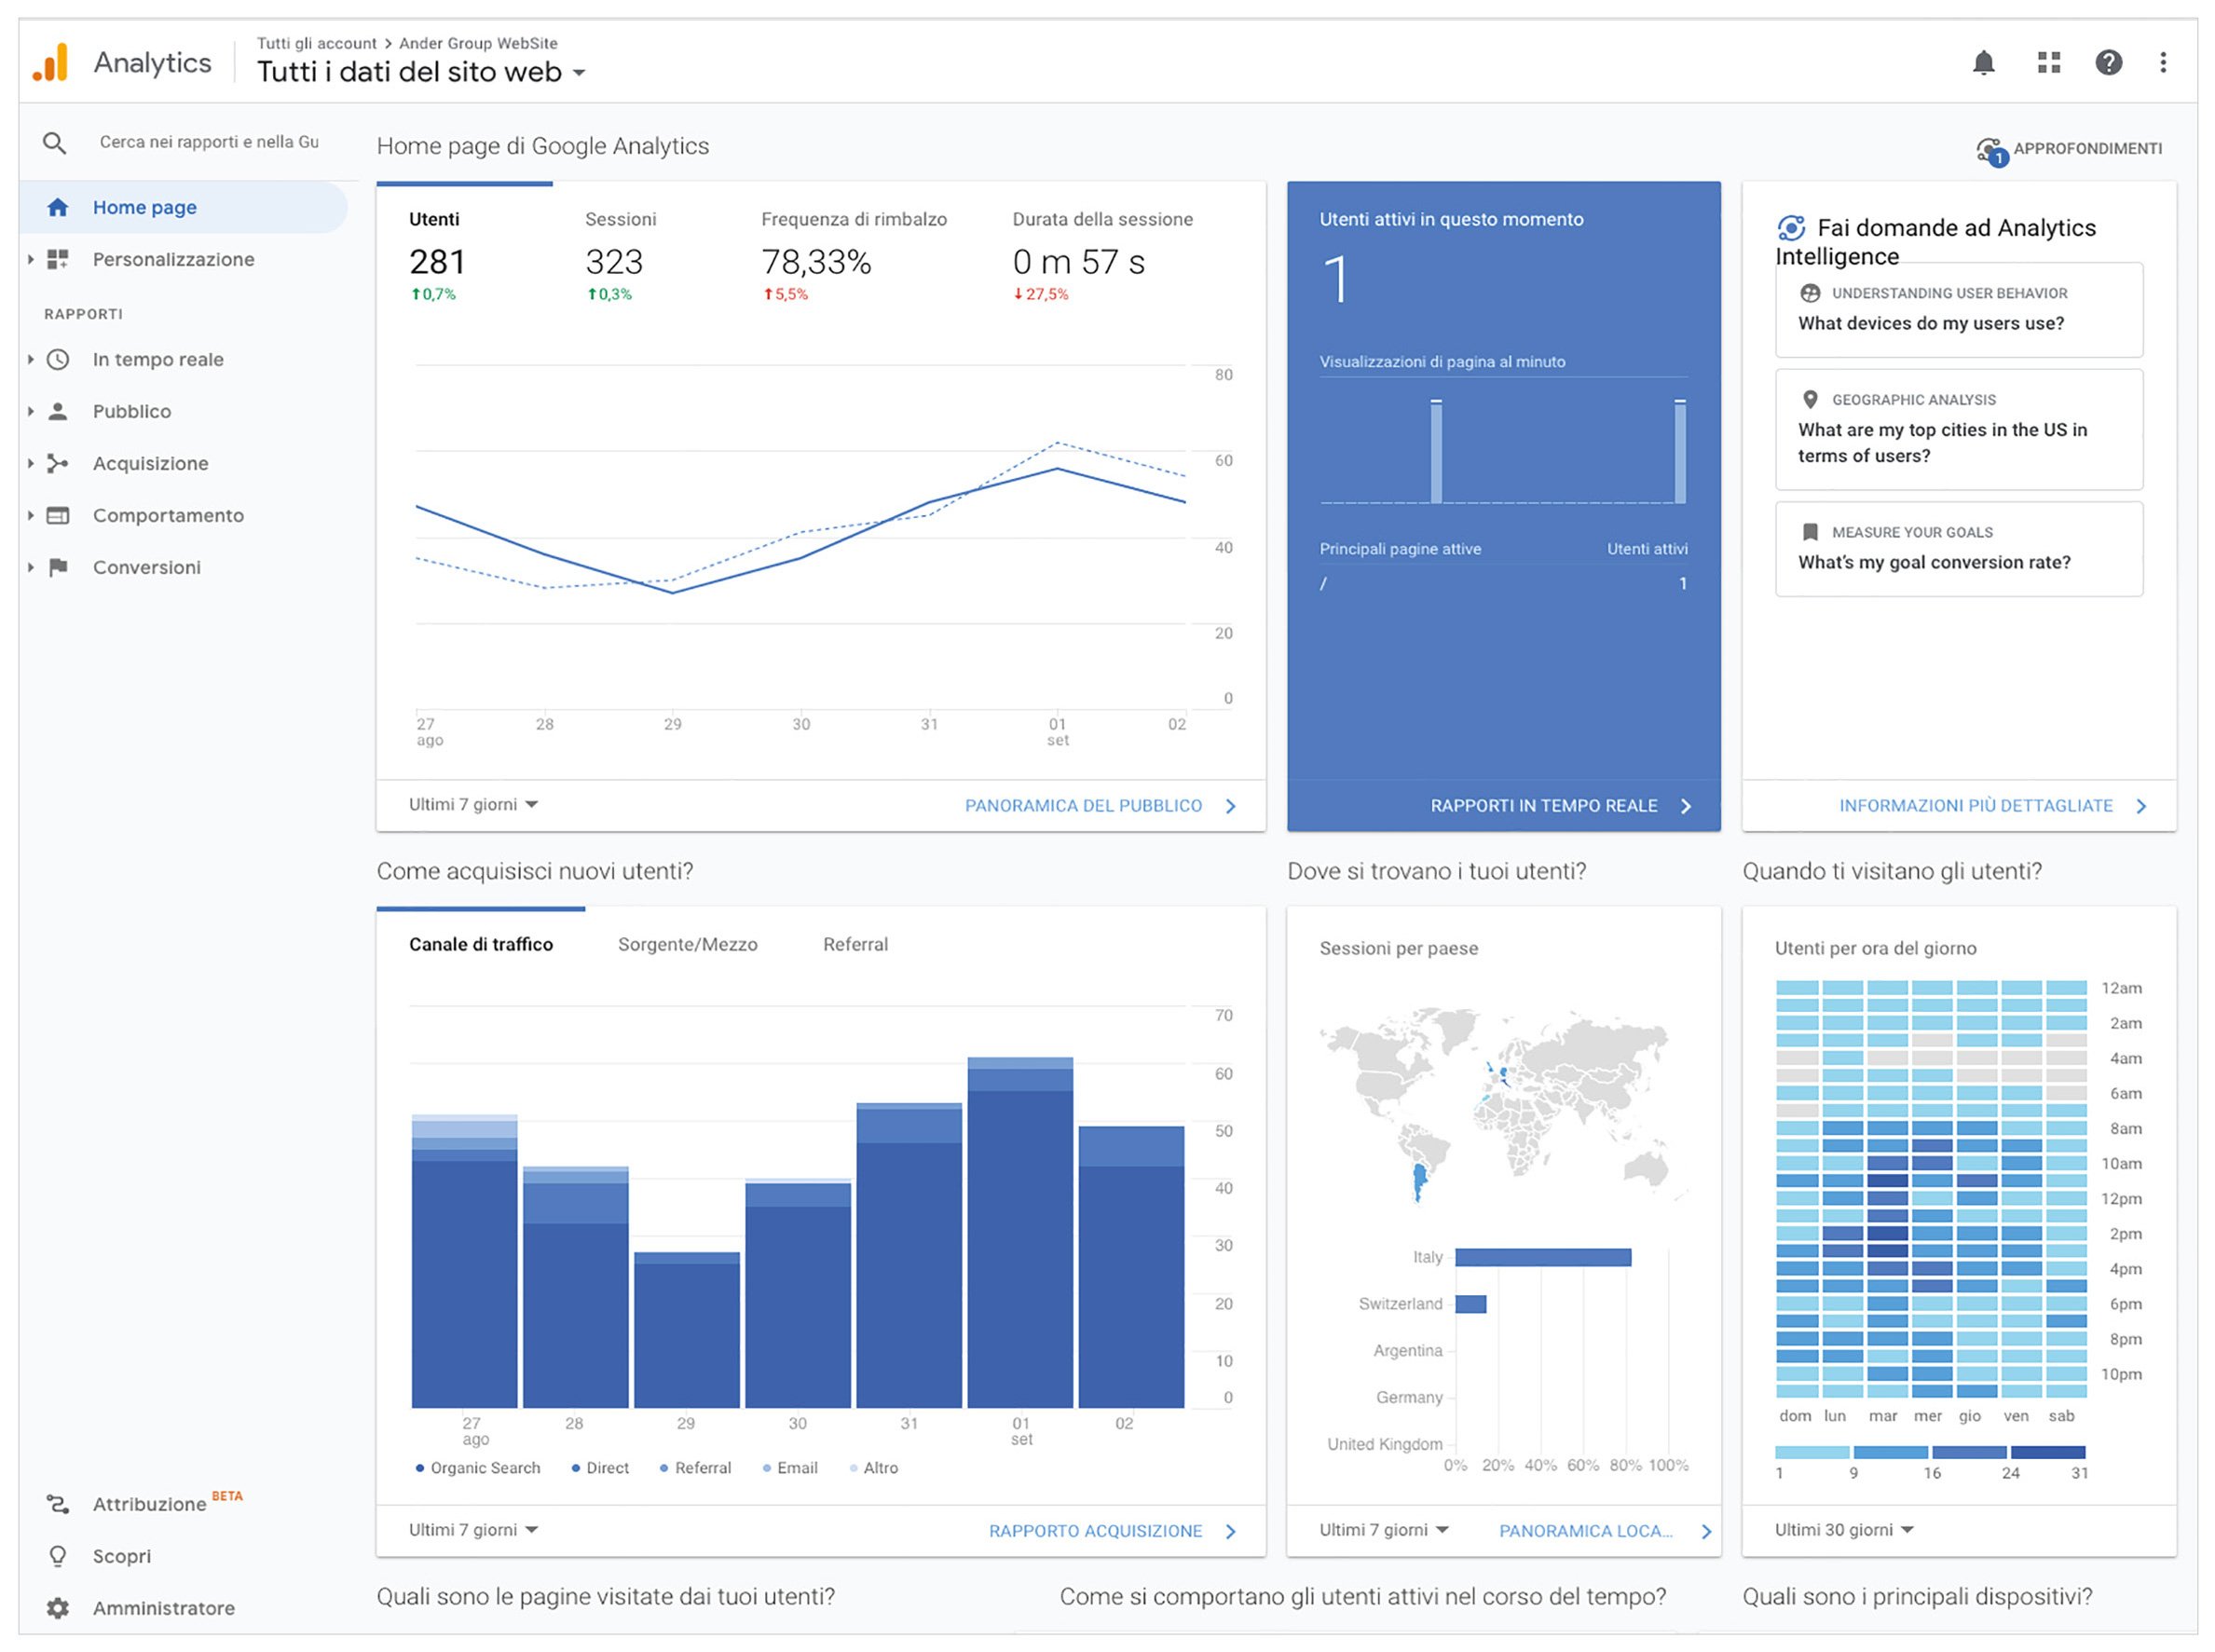Click the Approfondimenti button

pyautogui.click(x=2070, y=150)
